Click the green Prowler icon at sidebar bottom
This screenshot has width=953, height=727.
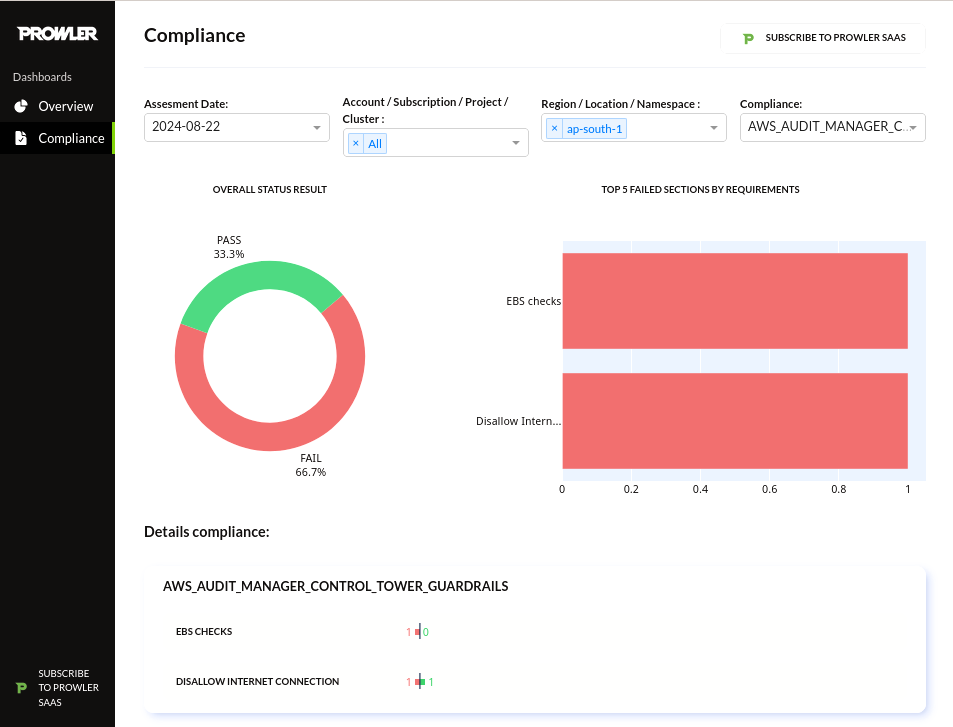point(21,687)
